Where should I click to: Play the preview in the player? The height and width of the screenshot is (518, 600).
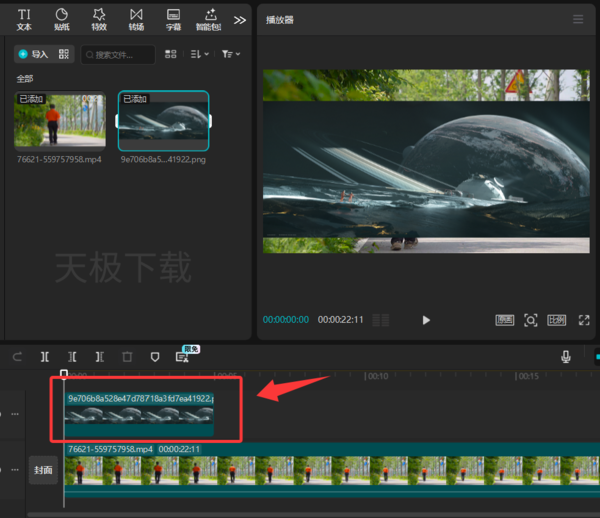point(426,320)
